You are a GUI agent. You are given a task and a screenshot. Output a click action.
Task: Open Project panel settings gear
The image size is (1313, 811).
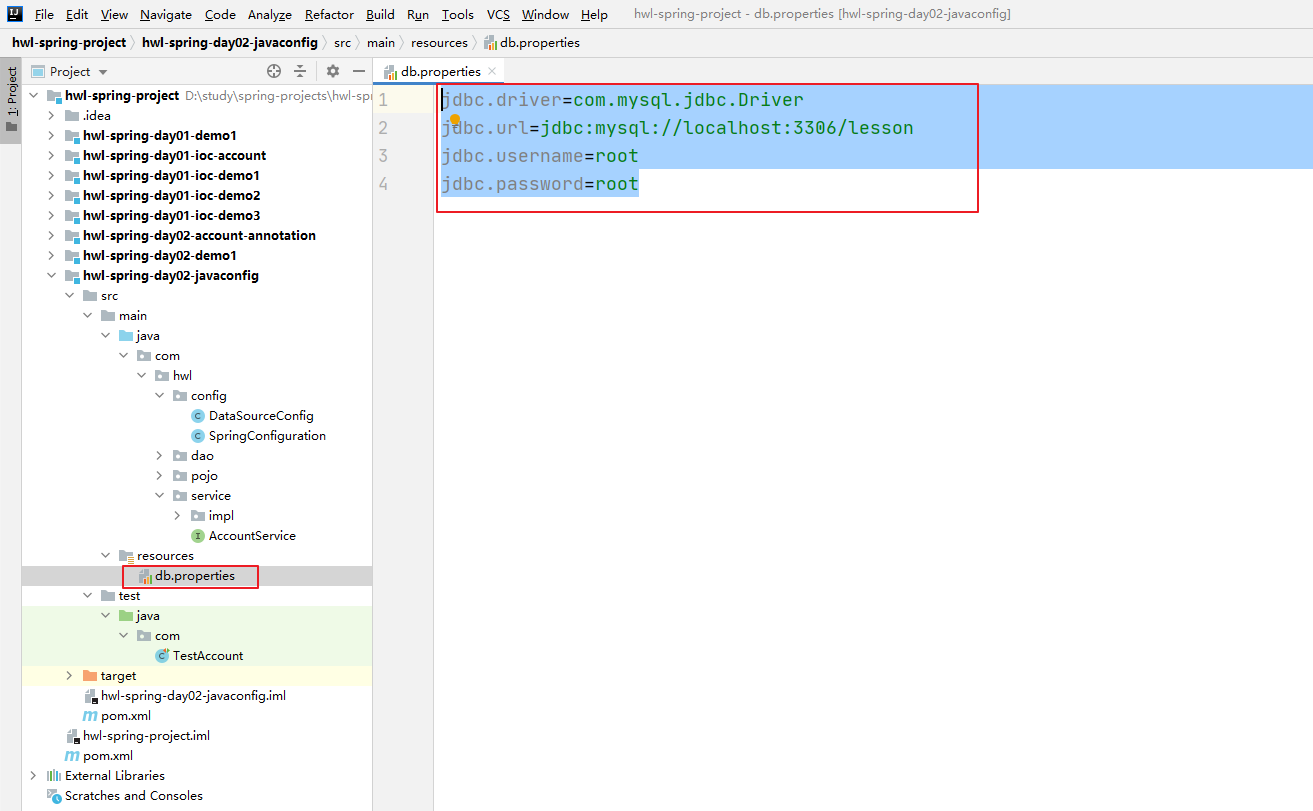(333, 71)
